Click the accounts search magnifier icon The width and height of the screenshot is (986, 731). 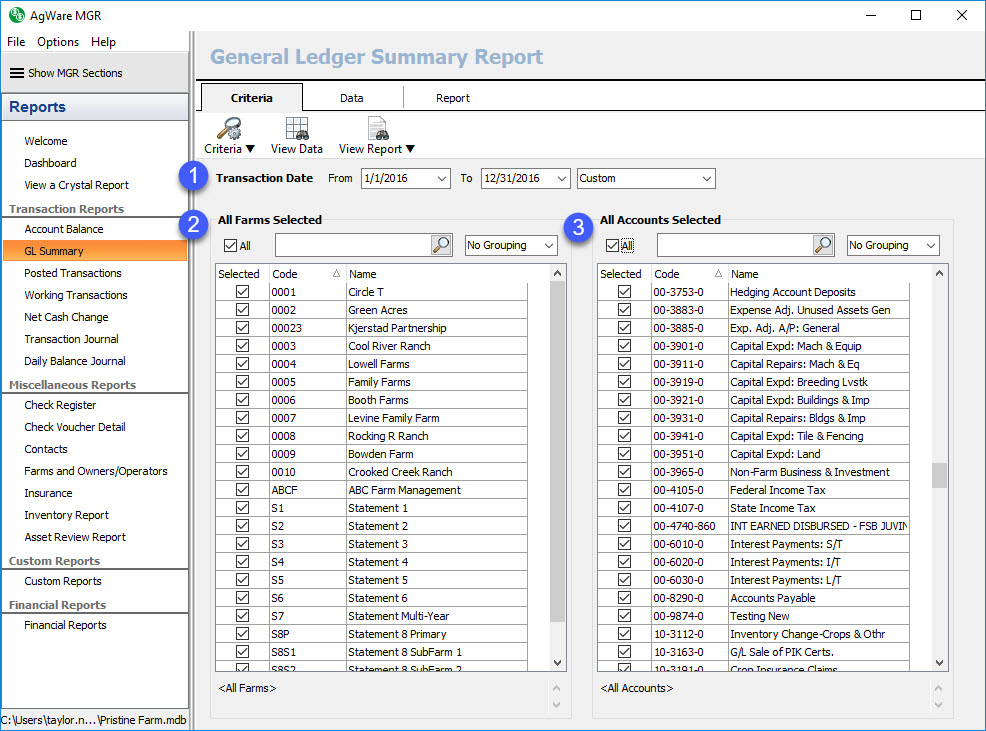pyautogui.click(x=823, y=245)
